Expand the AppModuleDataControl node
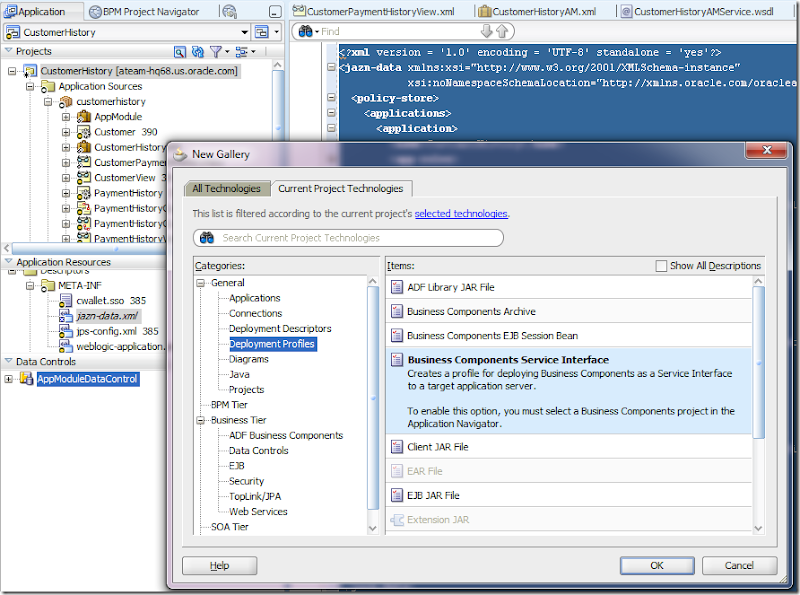The height and width of the screenshot is (595, 800). click(x=10, y=379)
